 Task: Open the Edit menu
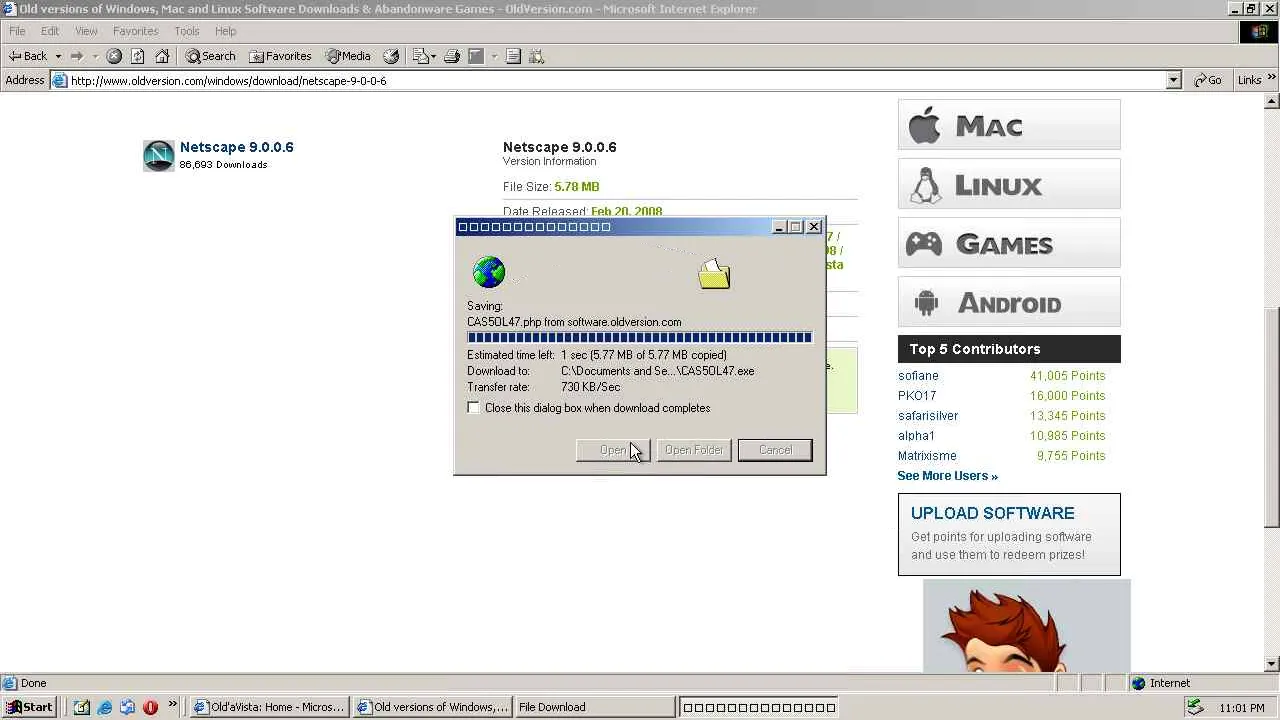pos(50,31)
